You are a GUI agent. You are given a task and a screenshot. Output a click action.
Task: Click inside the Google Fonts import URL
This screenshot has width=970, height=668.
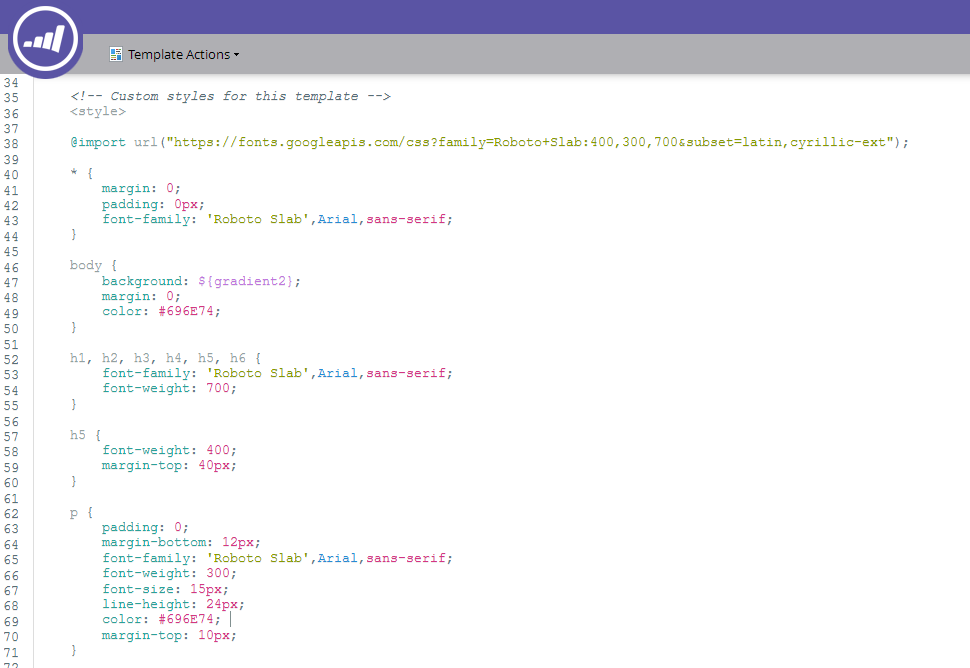(530, 143)
